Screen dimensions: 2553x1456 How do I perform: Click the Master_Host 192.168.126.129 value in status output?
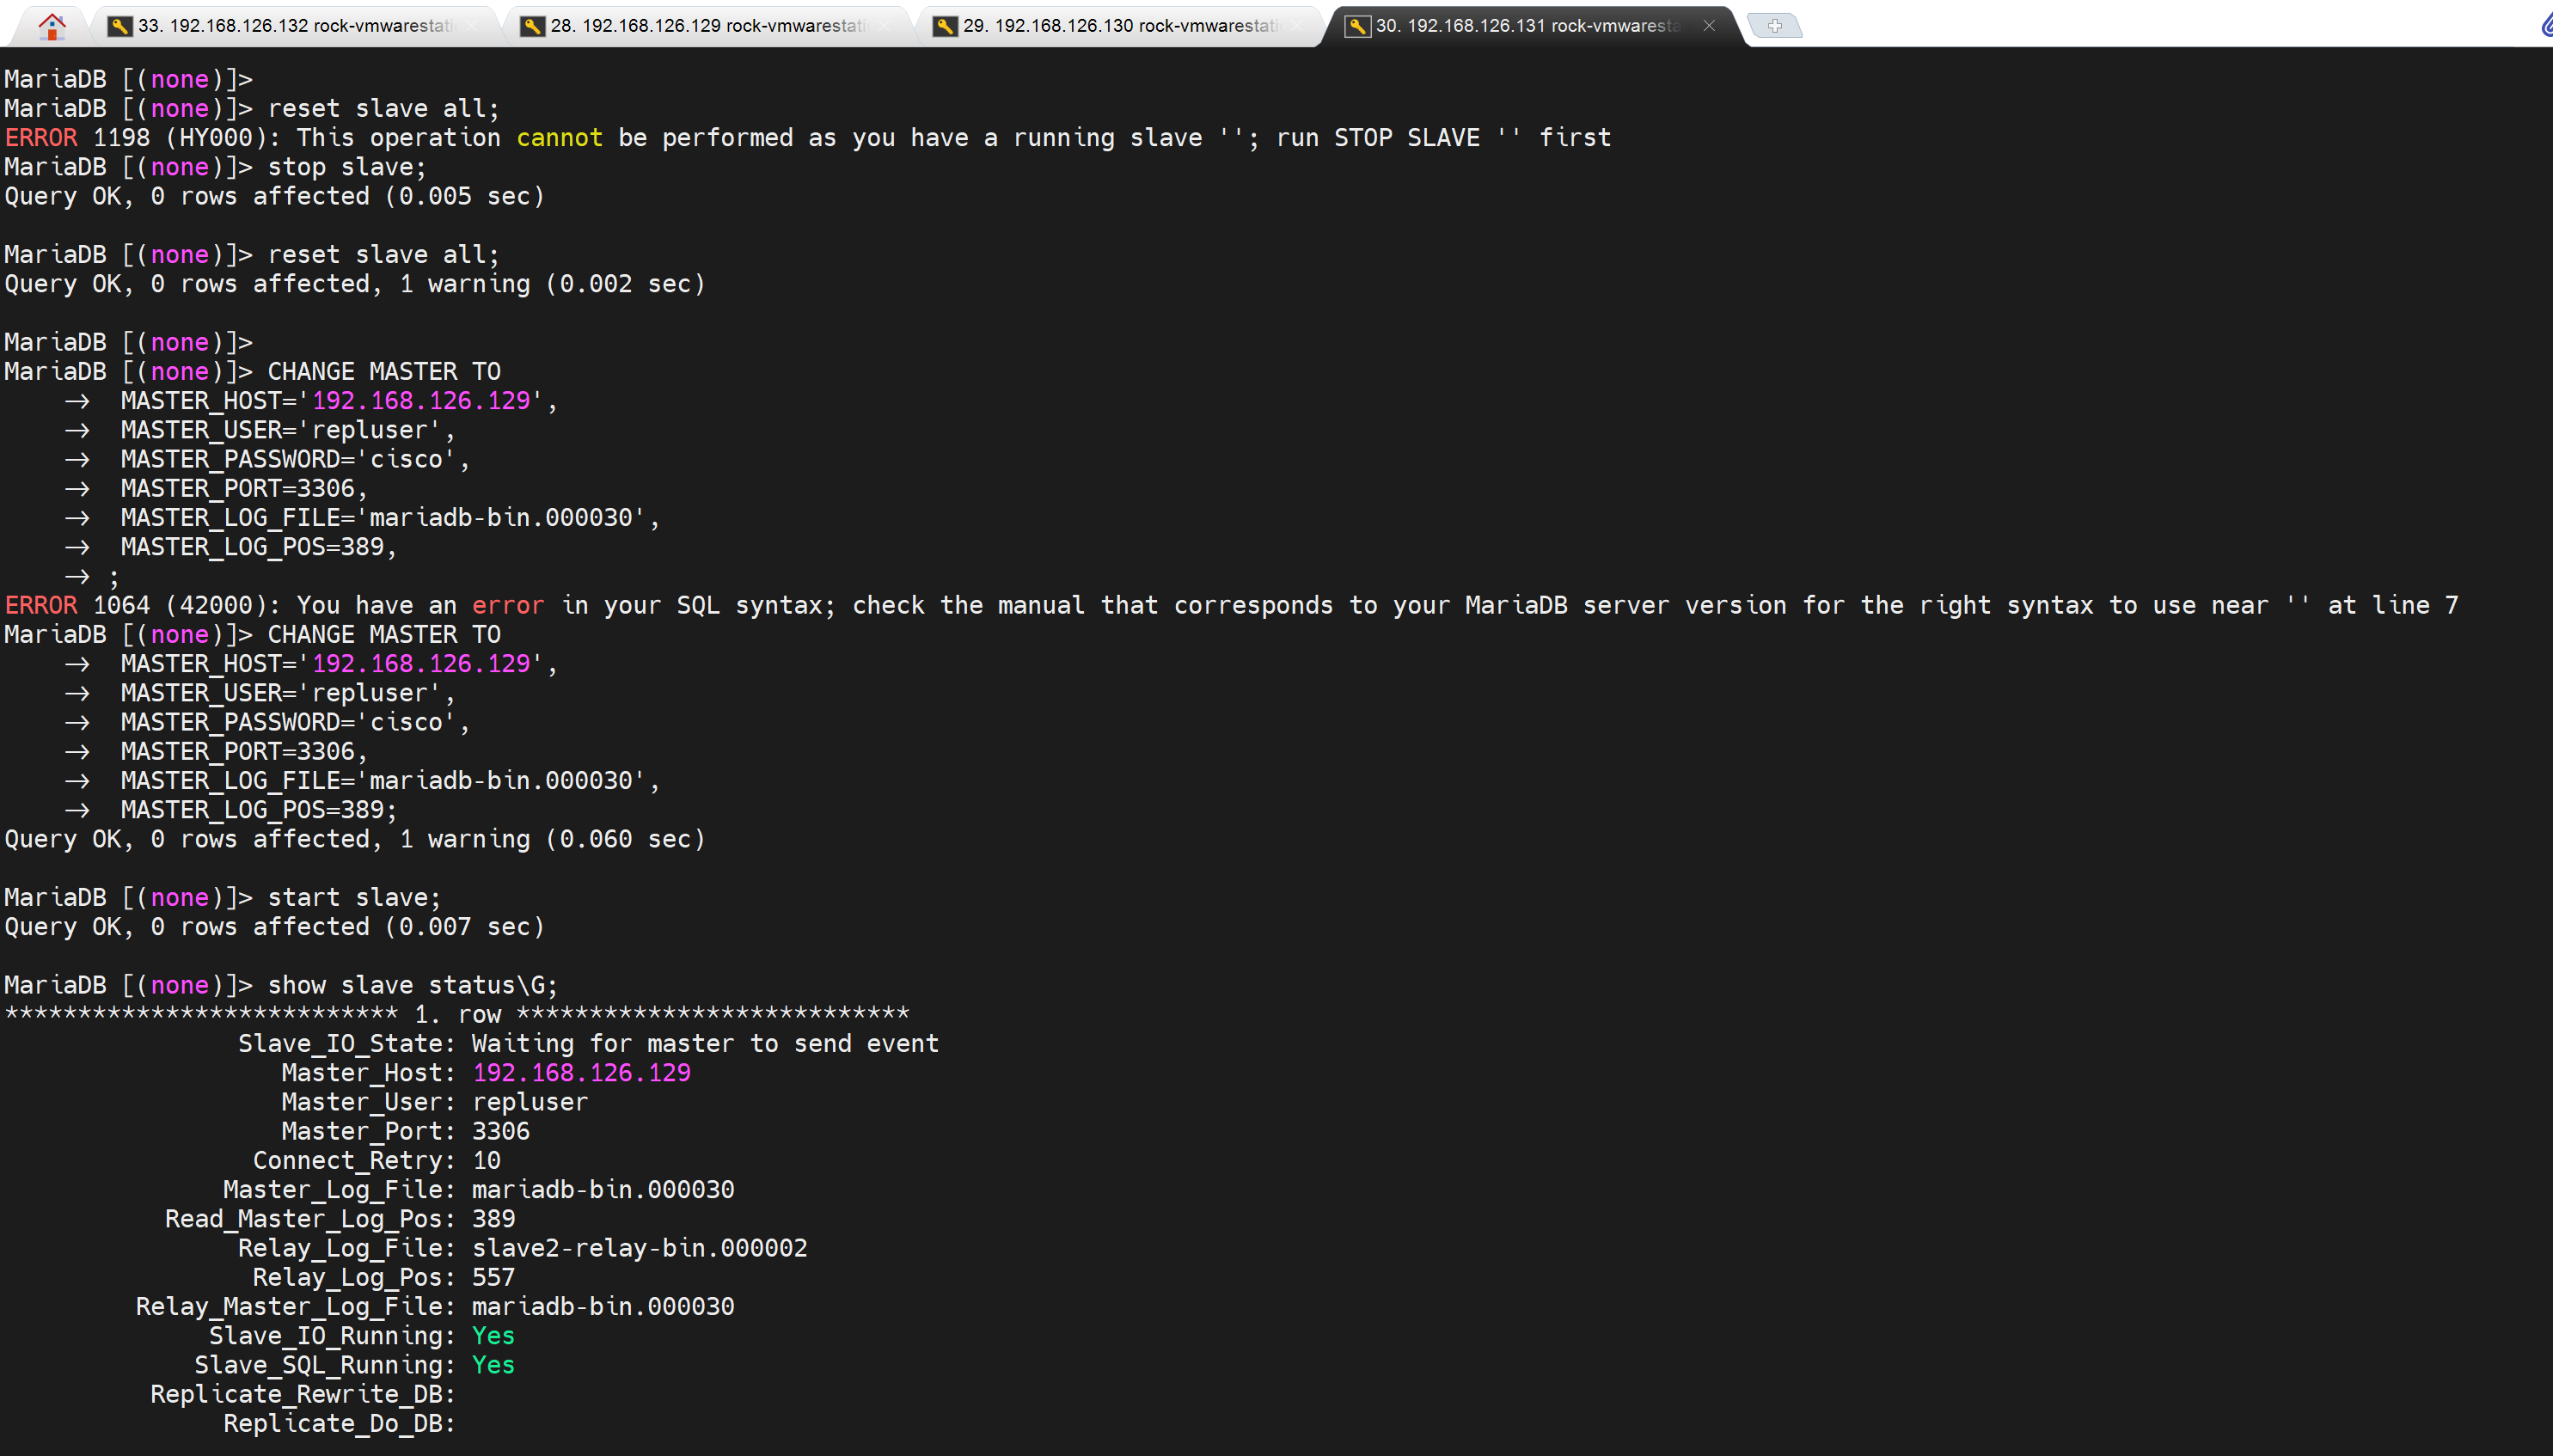(x=581, y=1073)
